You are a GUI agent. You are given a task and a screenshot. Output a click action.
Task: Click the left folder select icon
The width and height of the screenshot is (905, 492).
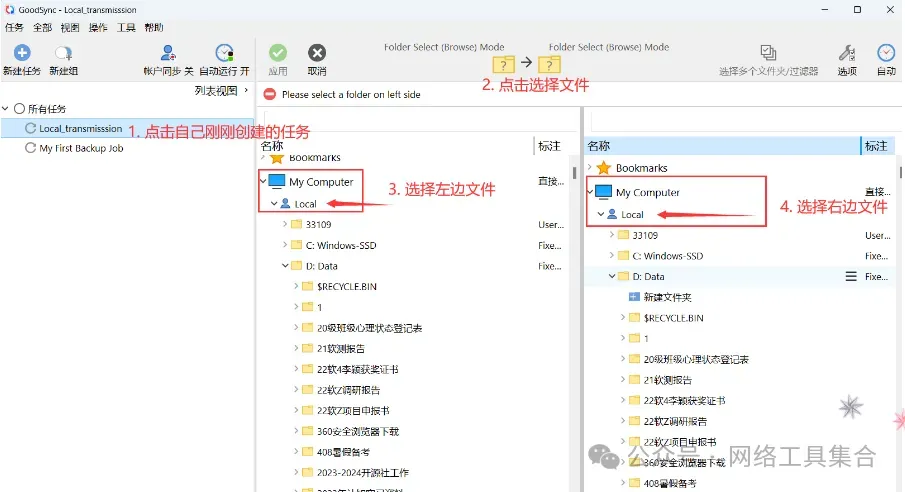(x=503, y=64)
